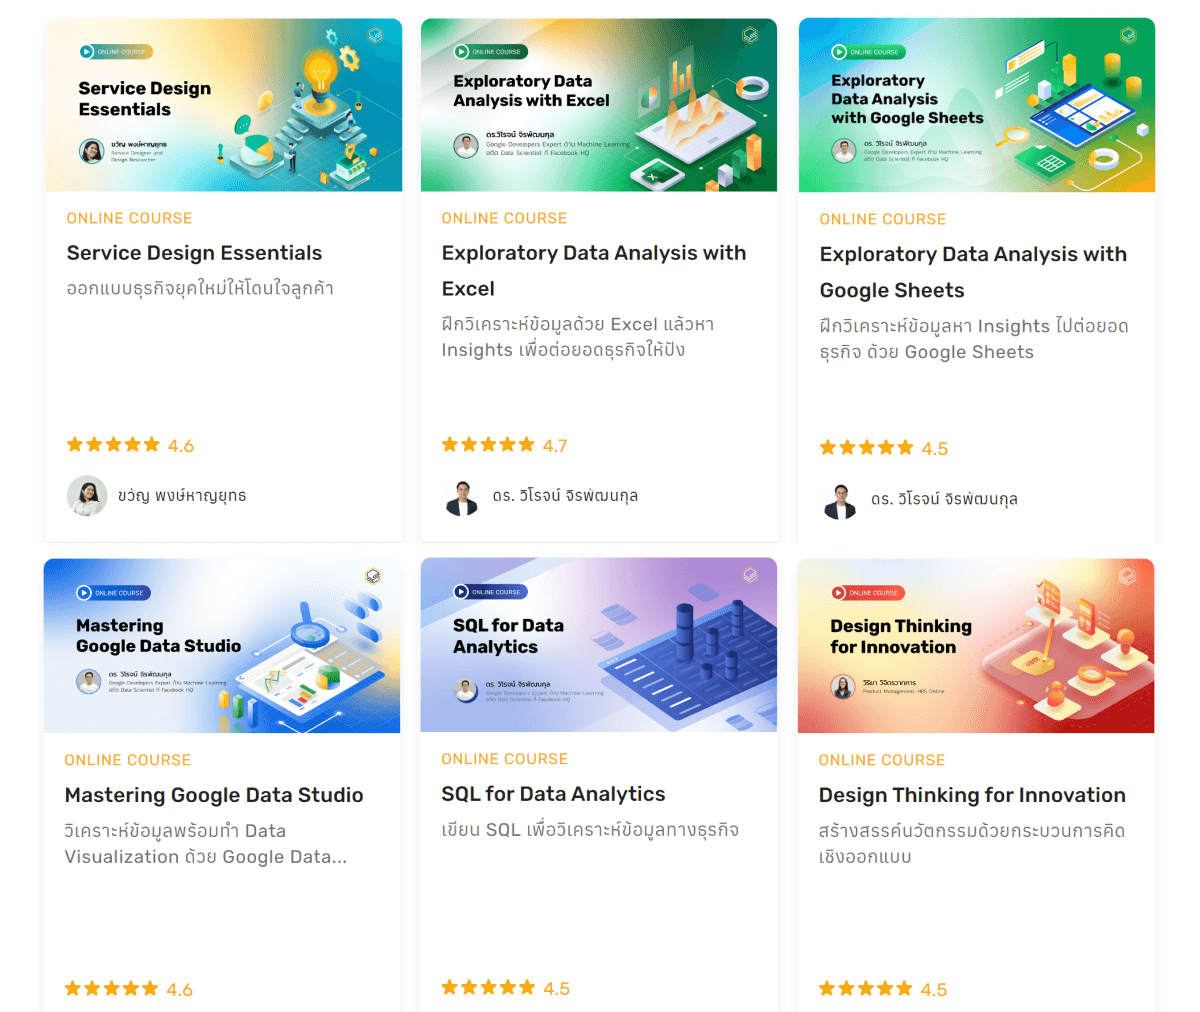Click the play badge on SQL for Data Analytics banner
The width and height of the screenshot is (1200, 1012).
[461, 592]
